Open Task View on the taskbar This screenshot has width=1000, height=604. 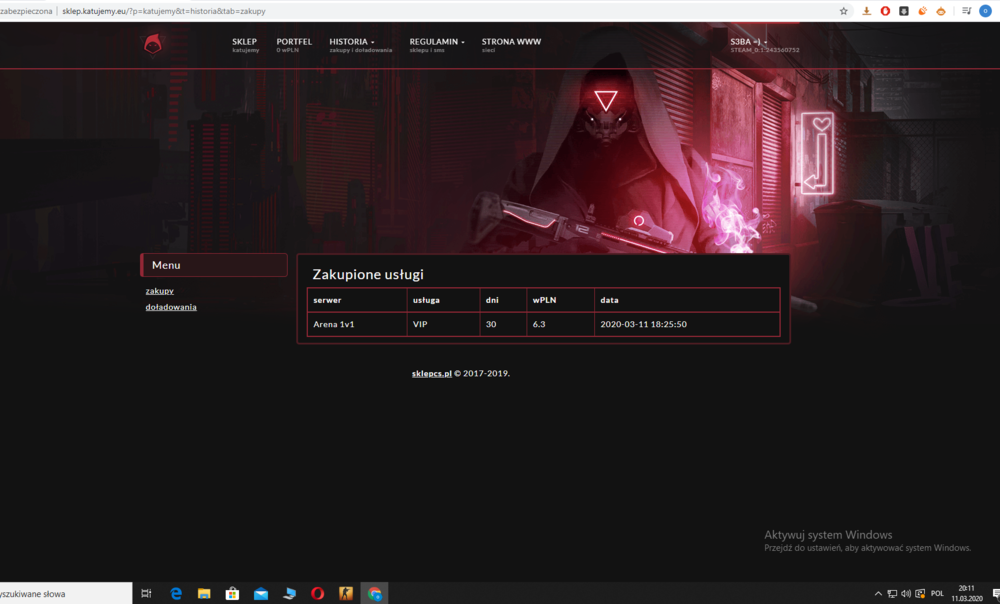coord(146,593)
